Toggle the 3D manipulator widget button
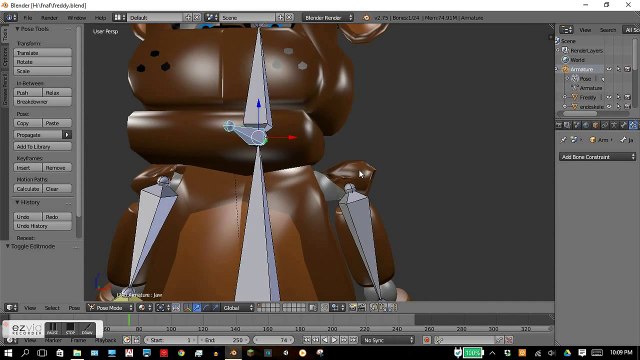Screen dimensions: 640x360 coord(188,308)
